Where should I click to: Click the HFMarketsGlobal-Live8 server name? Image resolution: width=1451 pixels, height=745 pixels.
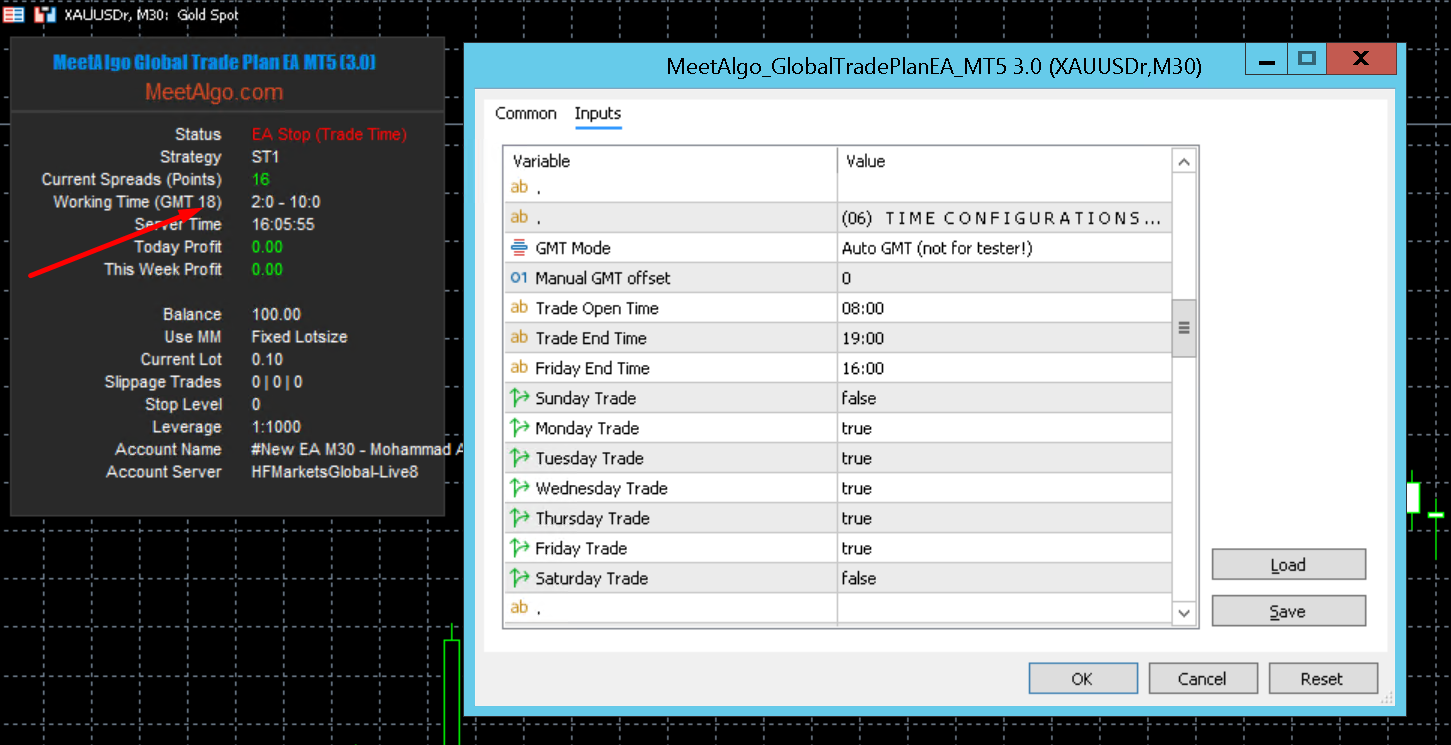[x=335, y=472]
